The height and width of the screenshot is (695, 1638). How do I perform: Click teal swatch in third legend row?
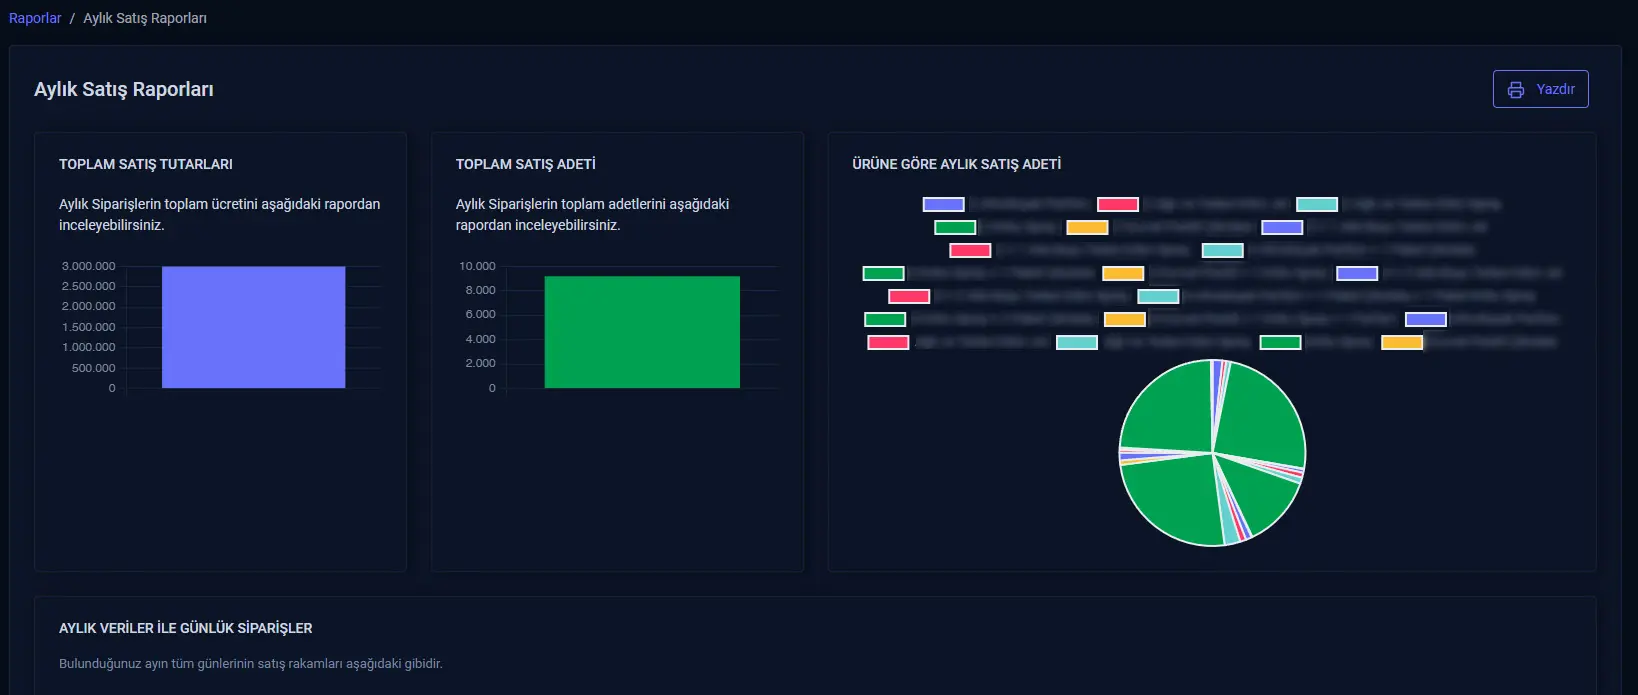tap(1222, 250)
